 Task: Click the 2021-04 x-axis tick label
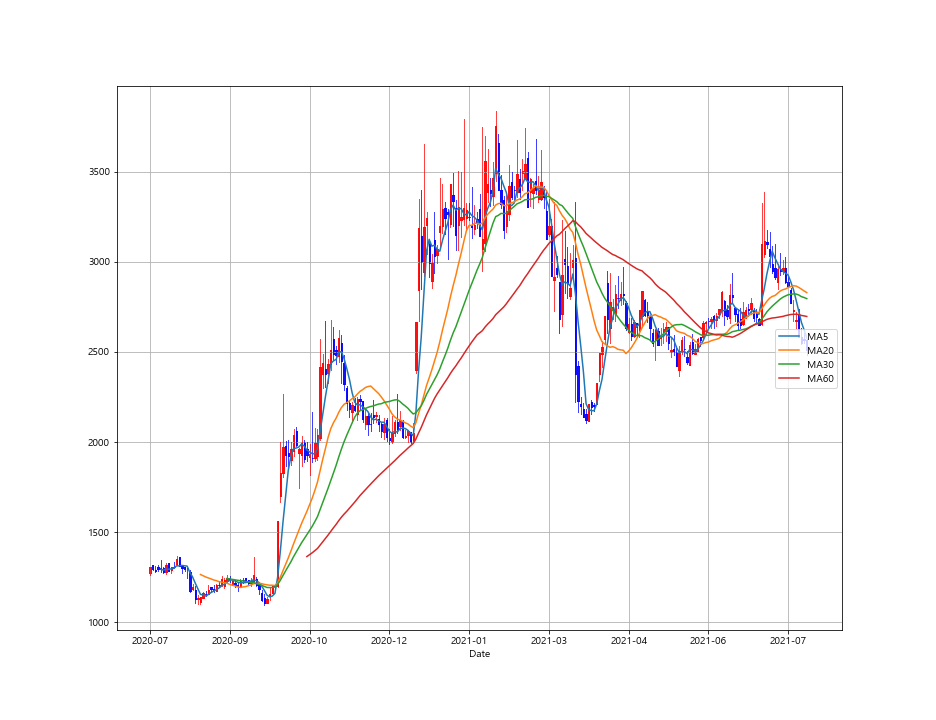[x=629, y=641]
